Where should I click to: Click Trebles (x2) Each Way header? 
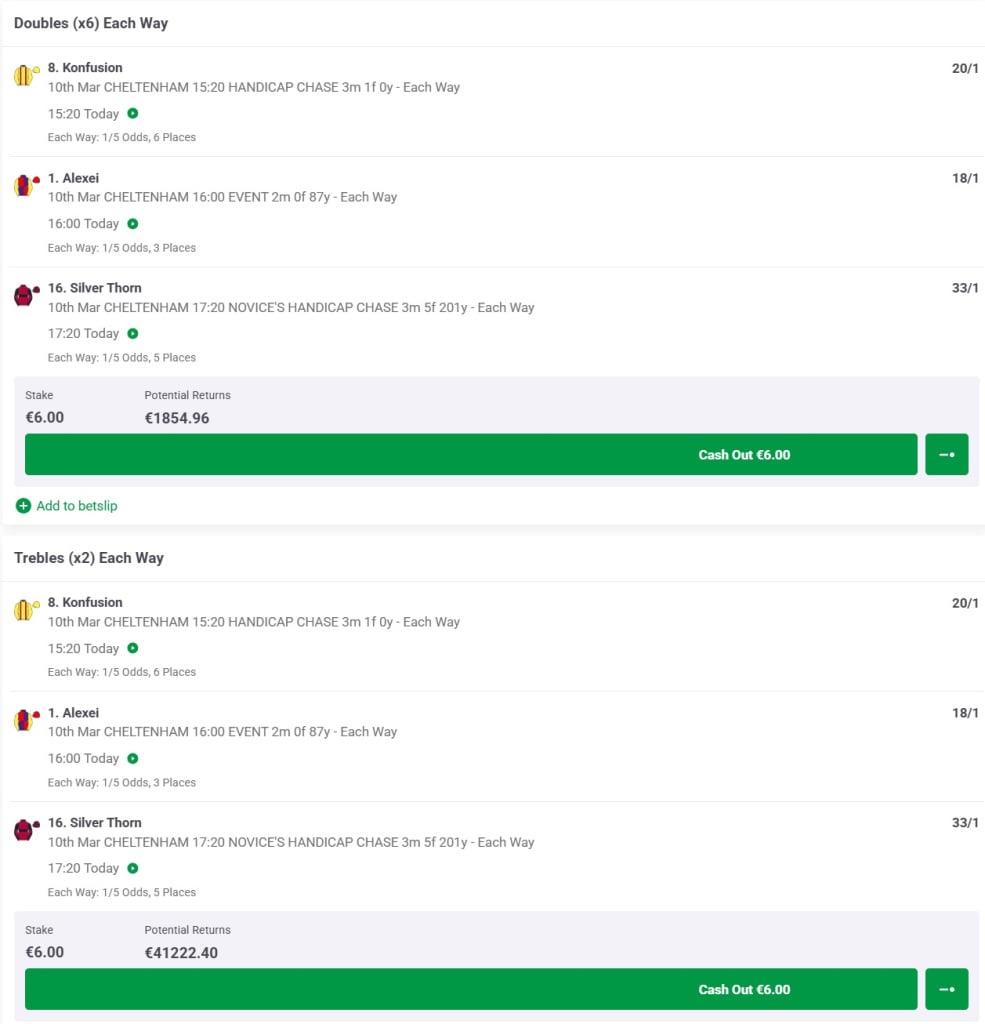[x=89, y=558]
